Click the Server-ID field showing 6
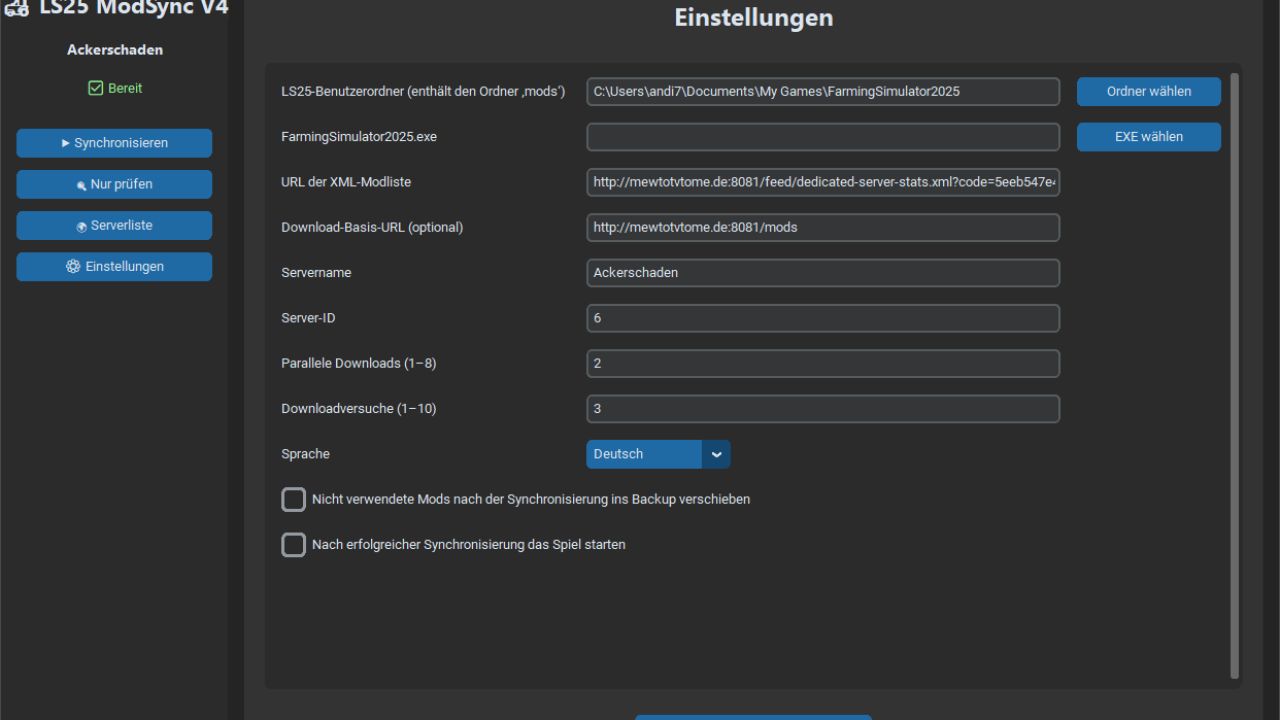This screenshot has width=1280, height=720. coord(823,318)
